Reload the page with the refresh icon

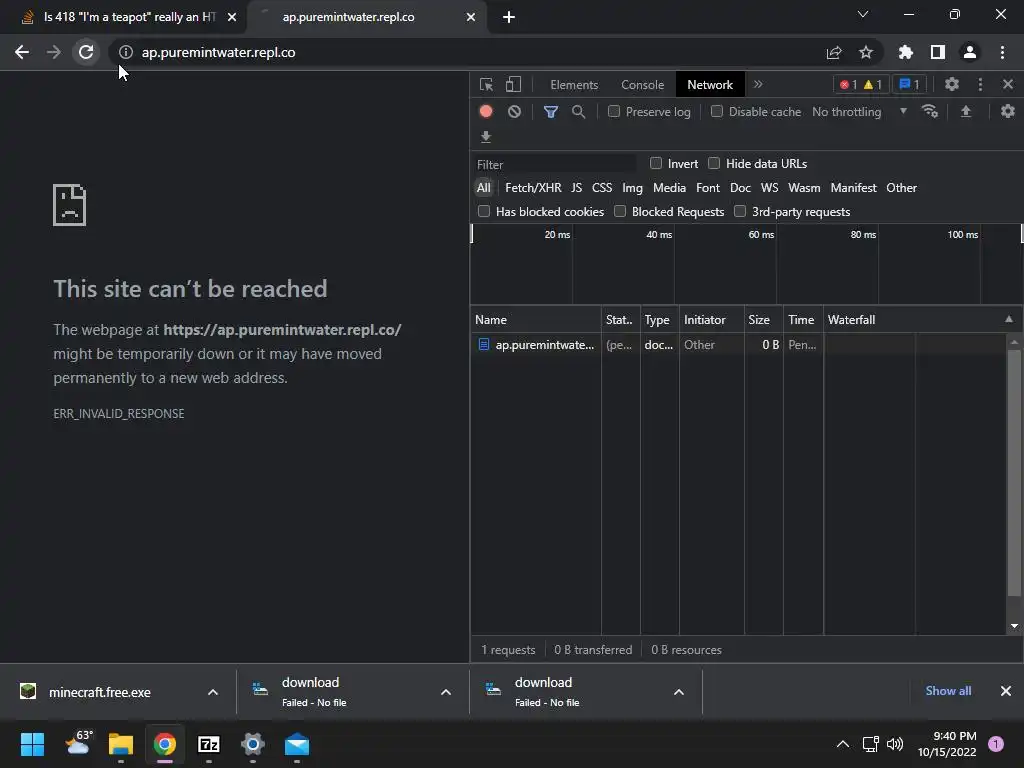click(x=86, y=52)
